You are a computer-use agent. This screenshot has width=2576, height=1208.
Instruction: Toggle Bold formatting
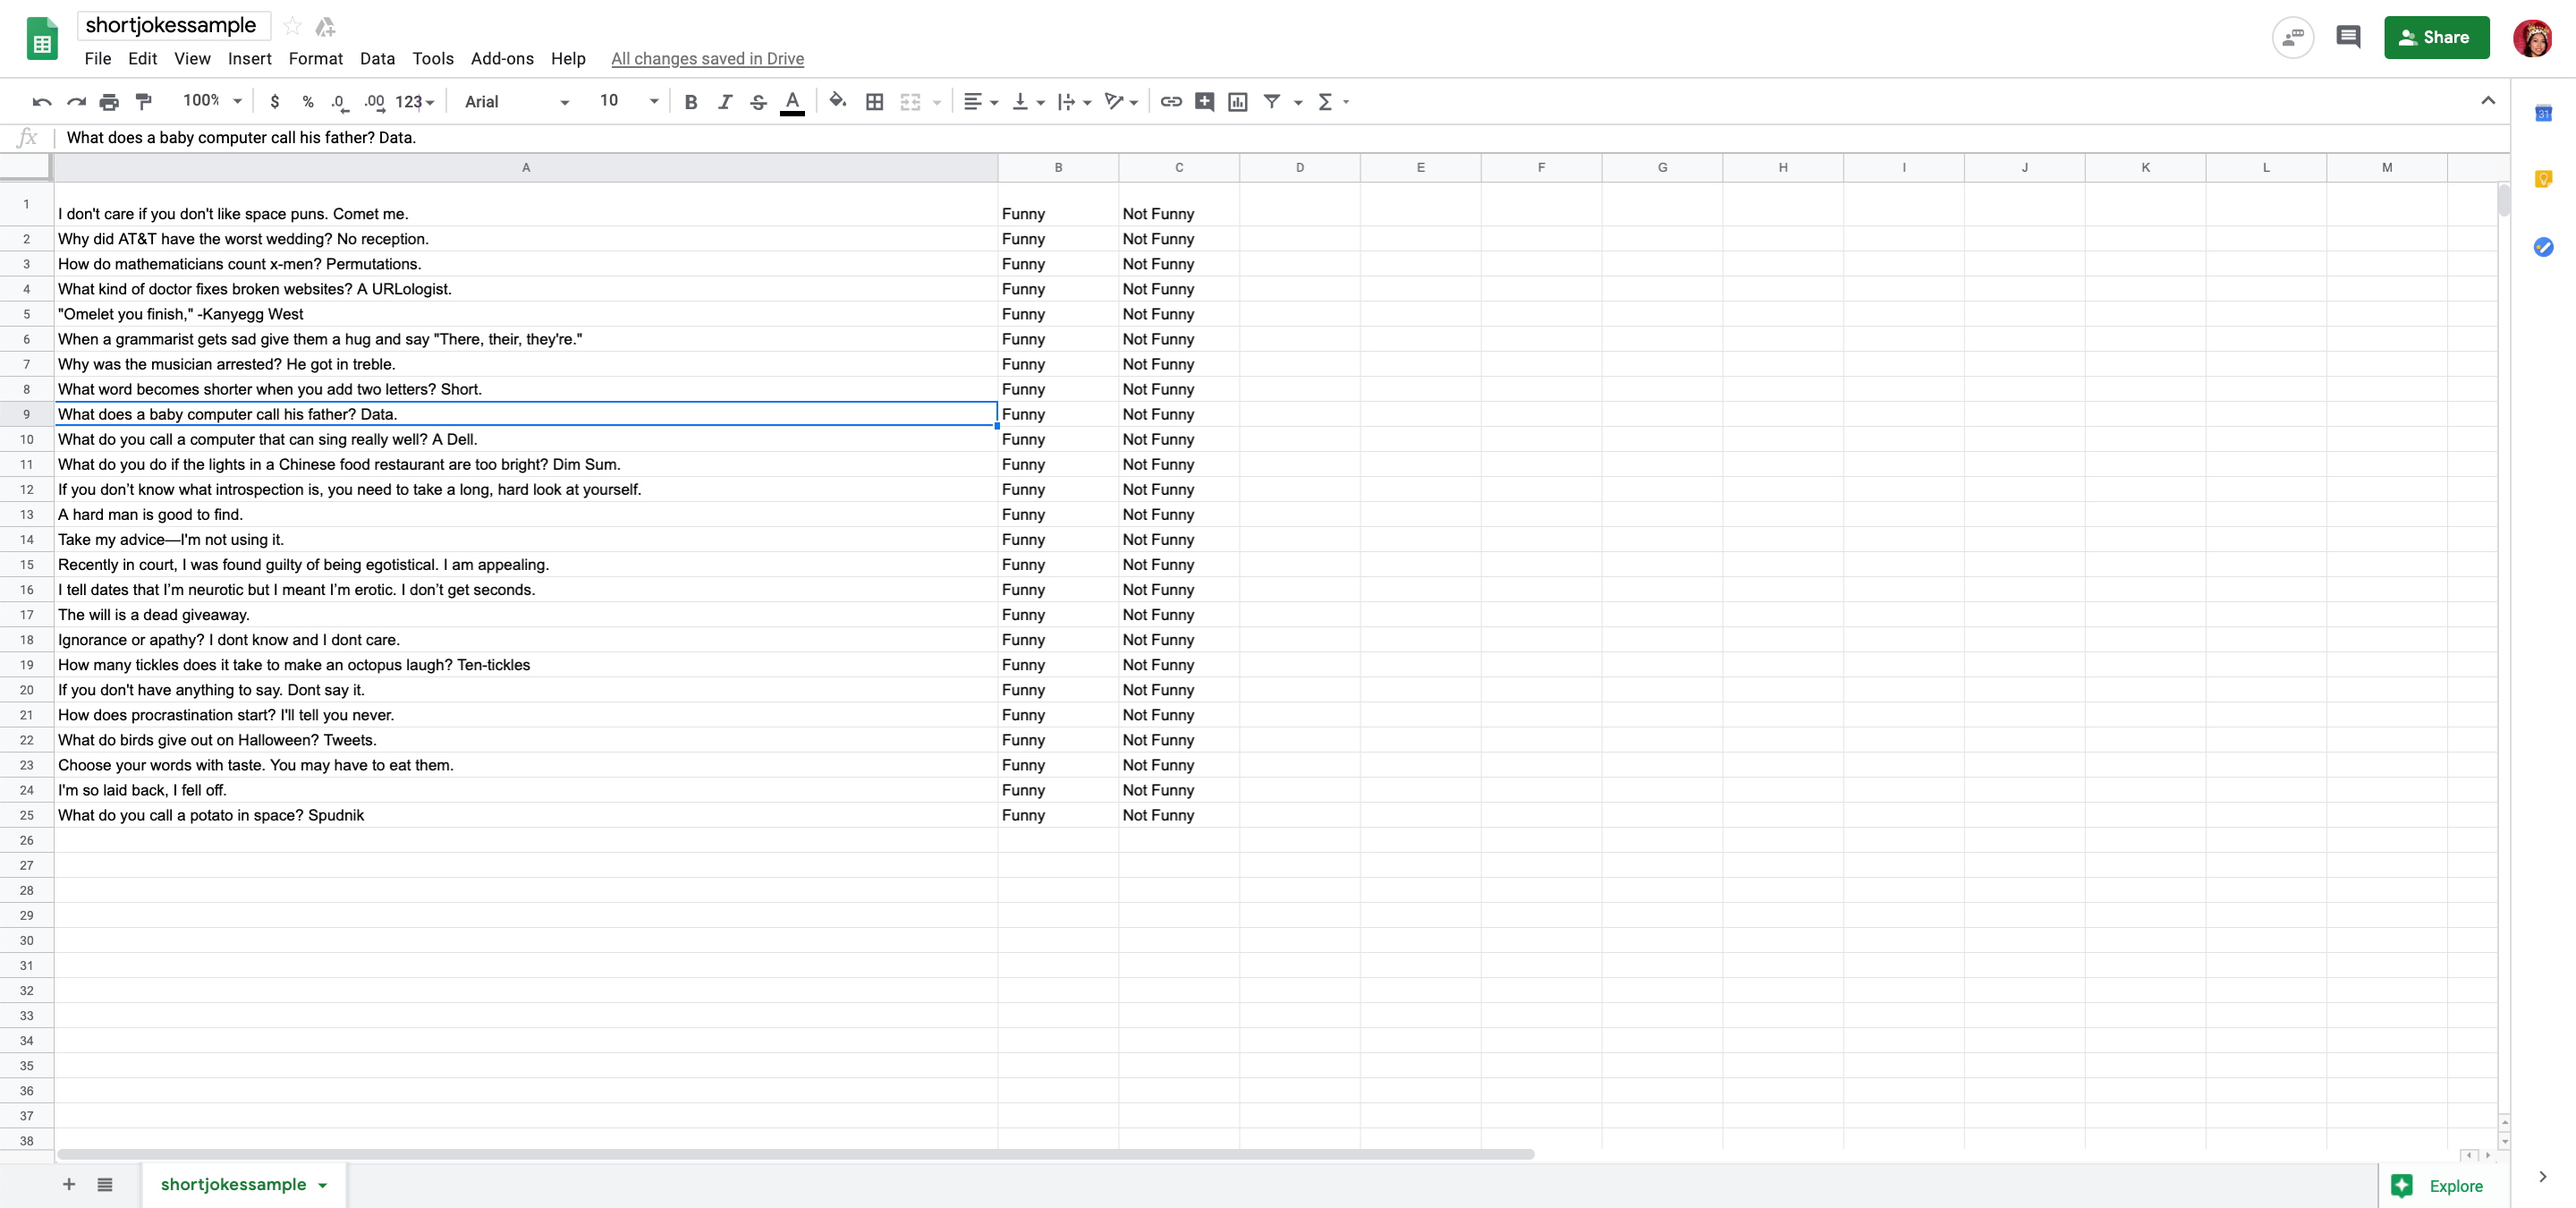point(690,102)
